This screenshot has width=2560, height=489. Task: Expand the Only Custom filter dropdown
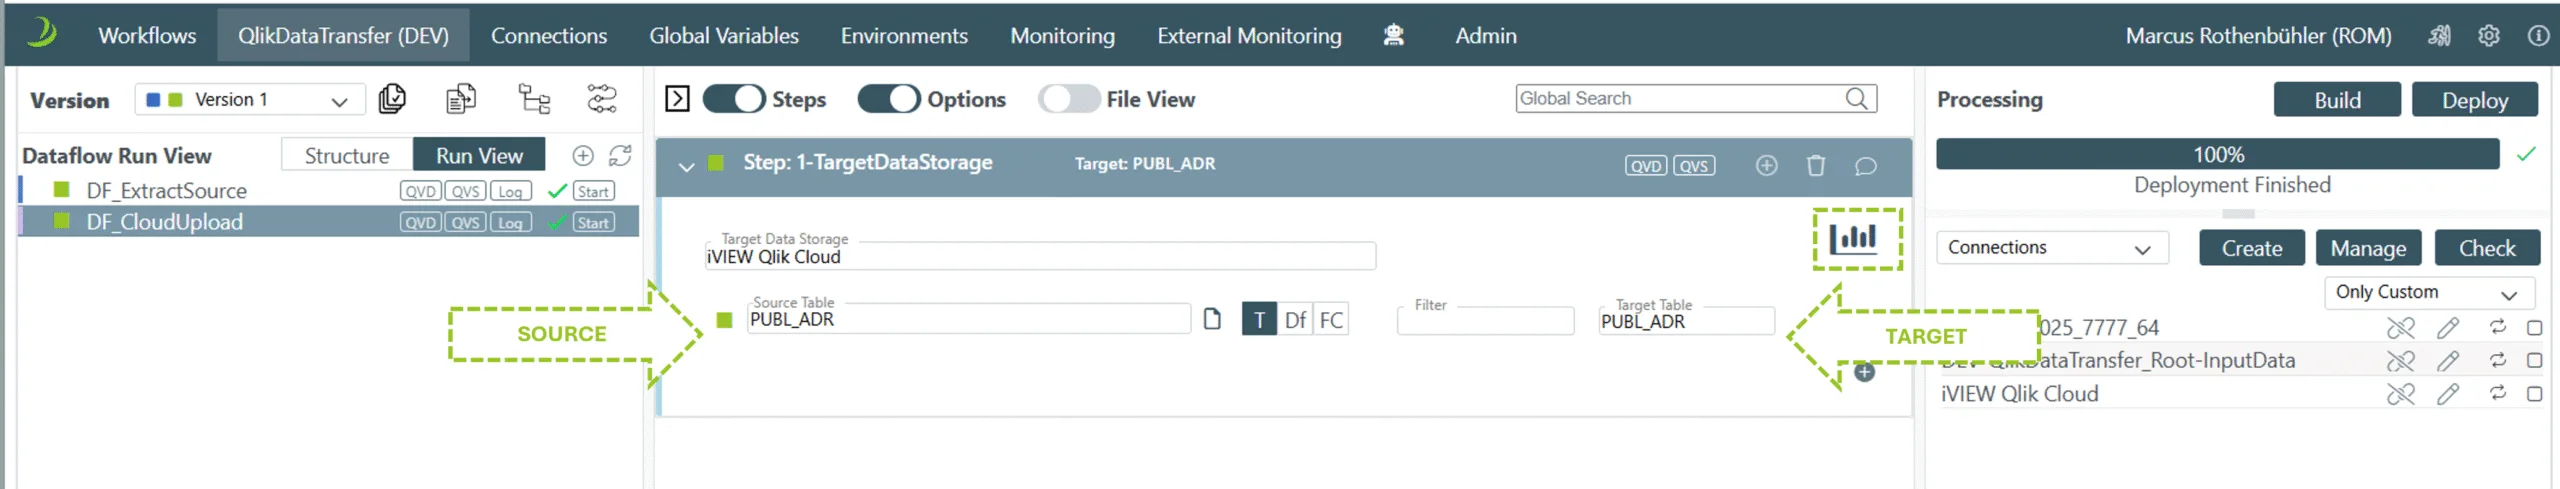2427,292
